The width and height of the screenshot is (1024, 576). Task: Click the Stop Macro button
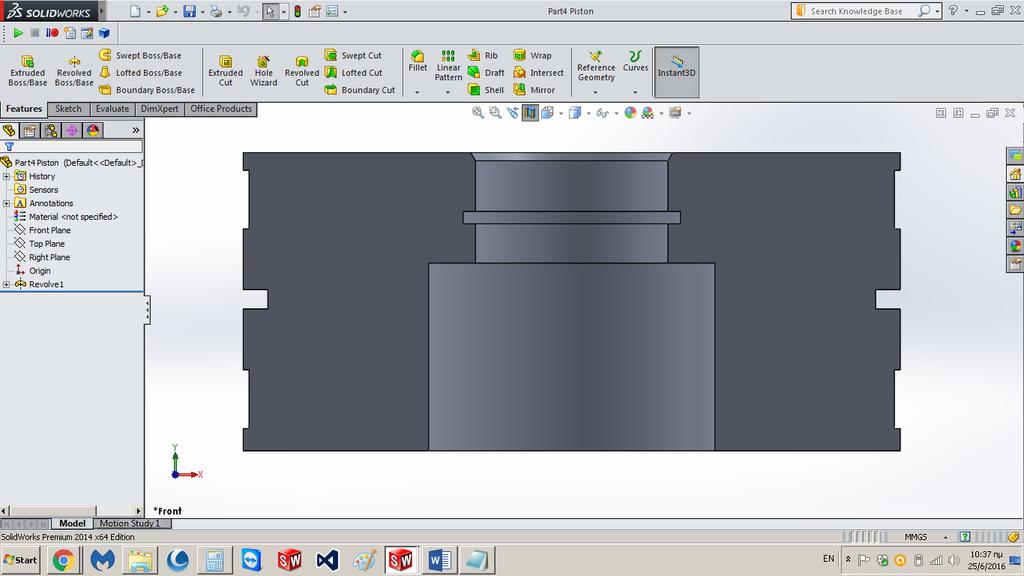35,33
